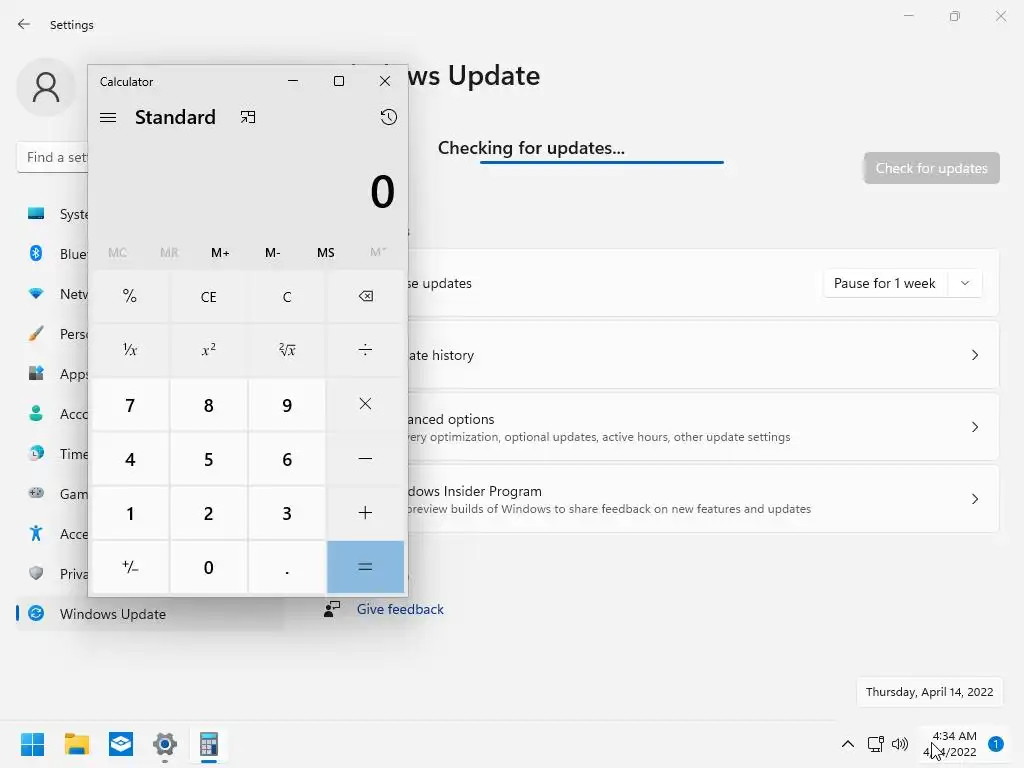Click digit 8 on Calculator keypad
1024x768 pixels.
pyautogui.click(x=208, y=405)
